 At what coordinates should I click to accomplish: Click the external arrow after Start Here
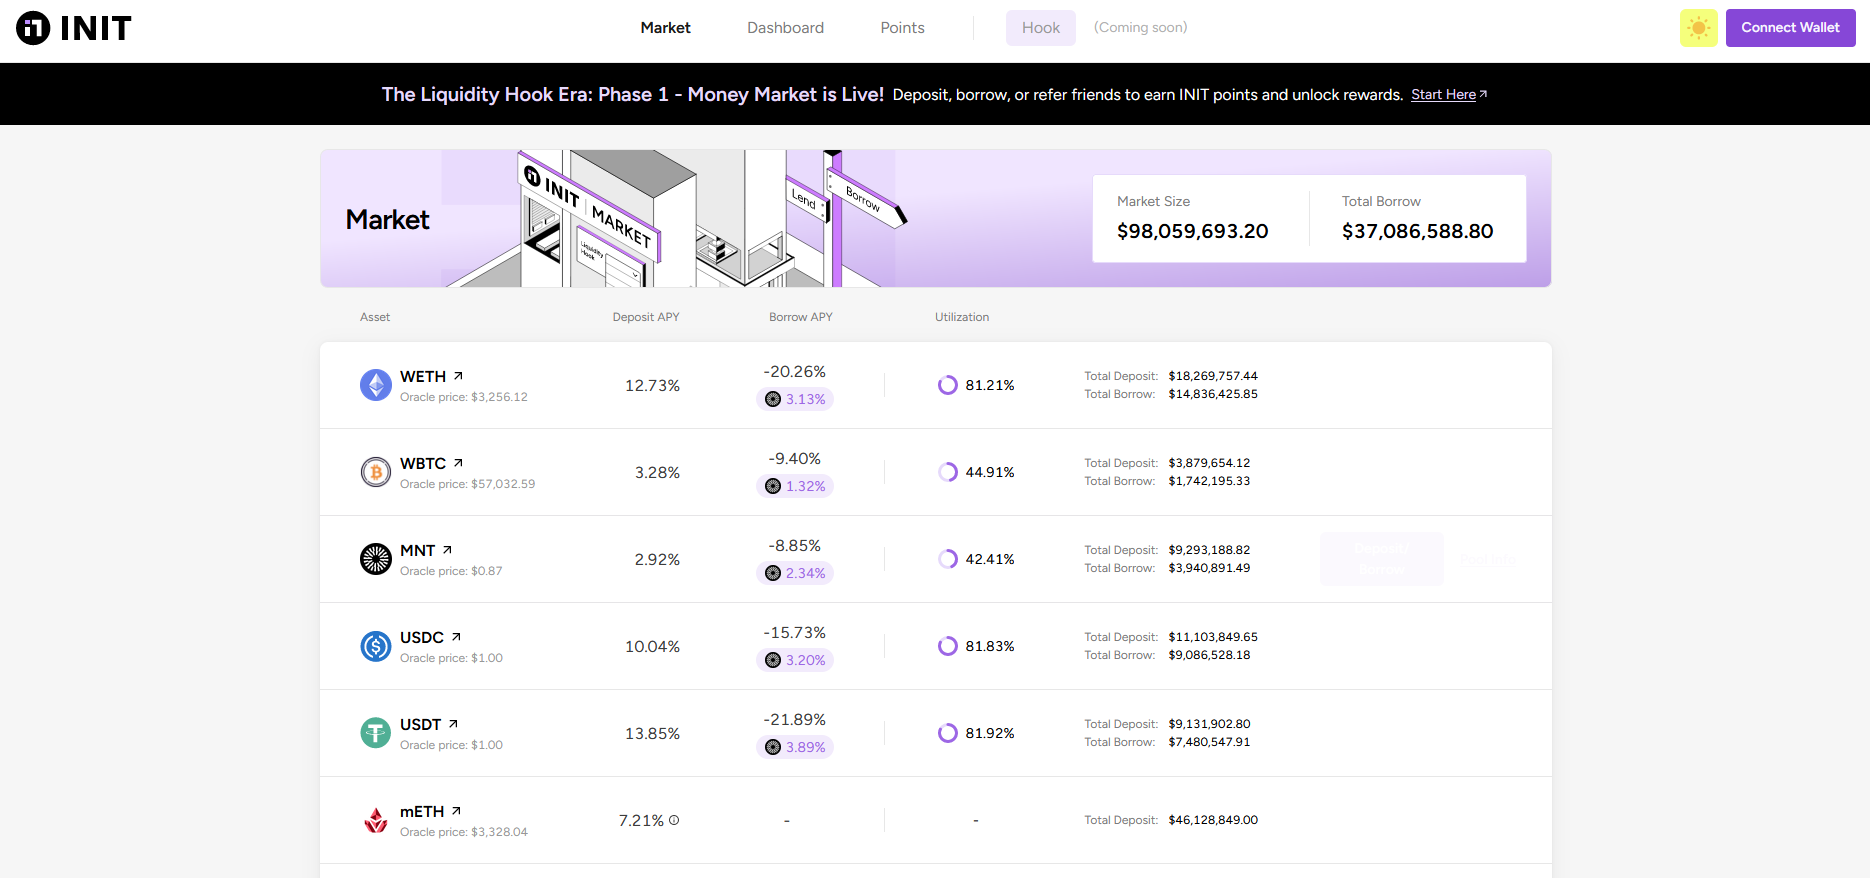(x=1483, y=94)
